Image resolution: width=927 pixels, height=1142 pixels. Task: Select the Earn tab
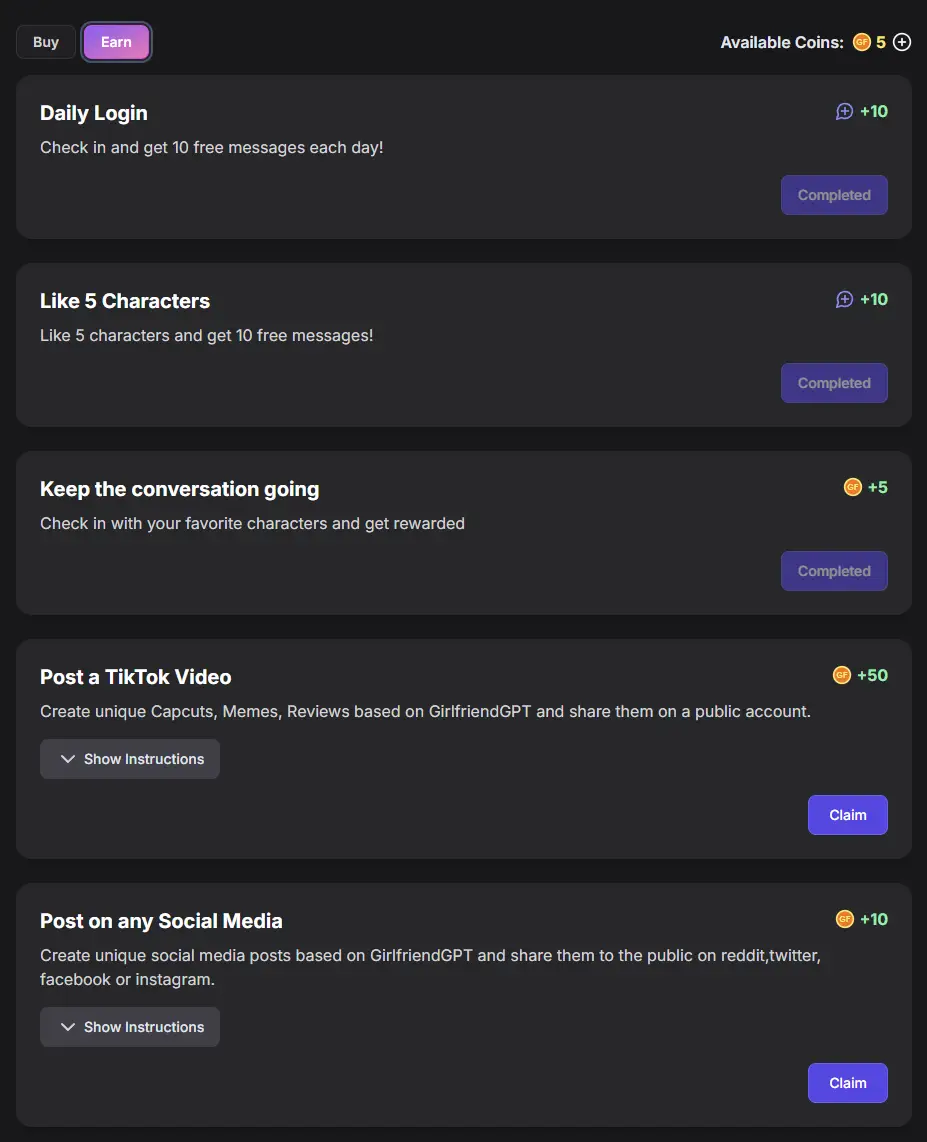tap(117, 42)
